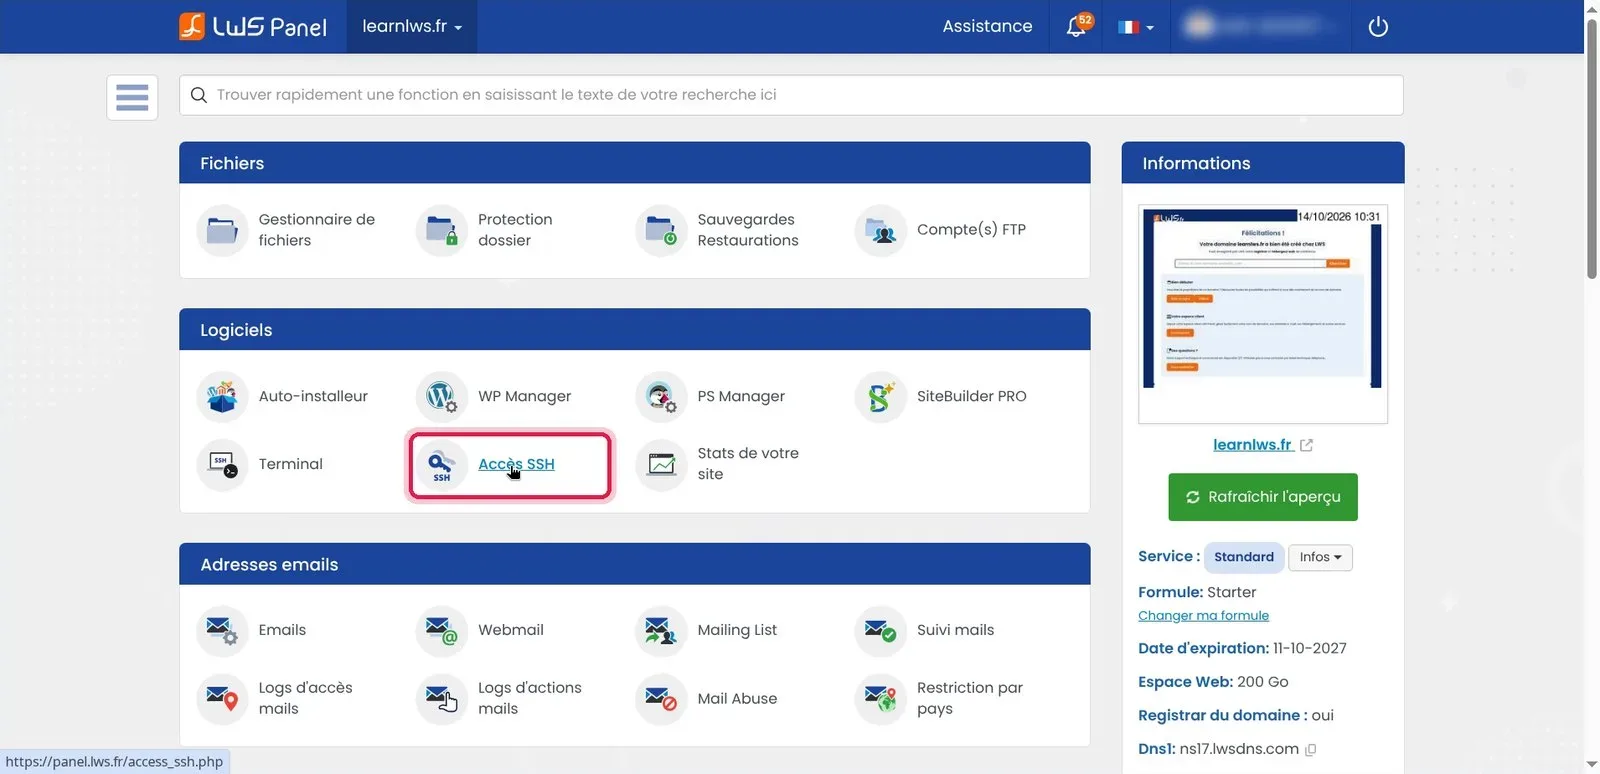The width and height of the screenshot is (1600, 774).
Task: Click the Mailing List icon
Action: 661,631
